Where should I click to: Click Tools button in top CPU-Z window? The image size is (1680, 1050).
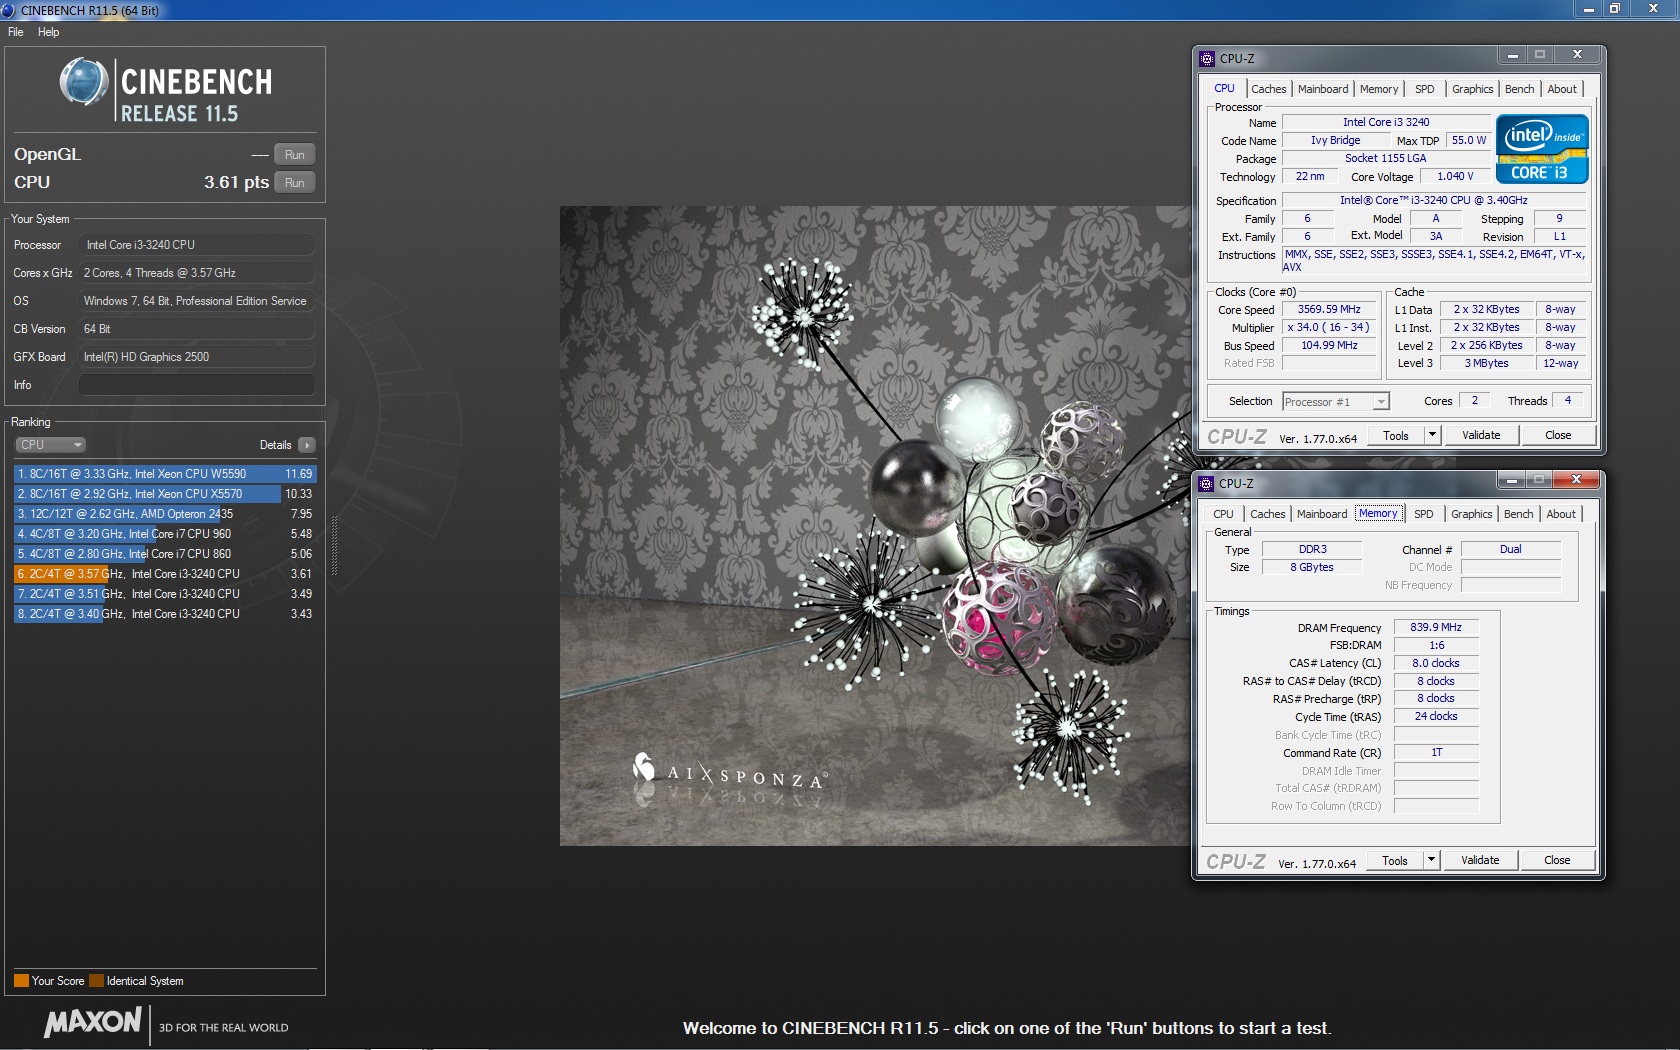1395,436
